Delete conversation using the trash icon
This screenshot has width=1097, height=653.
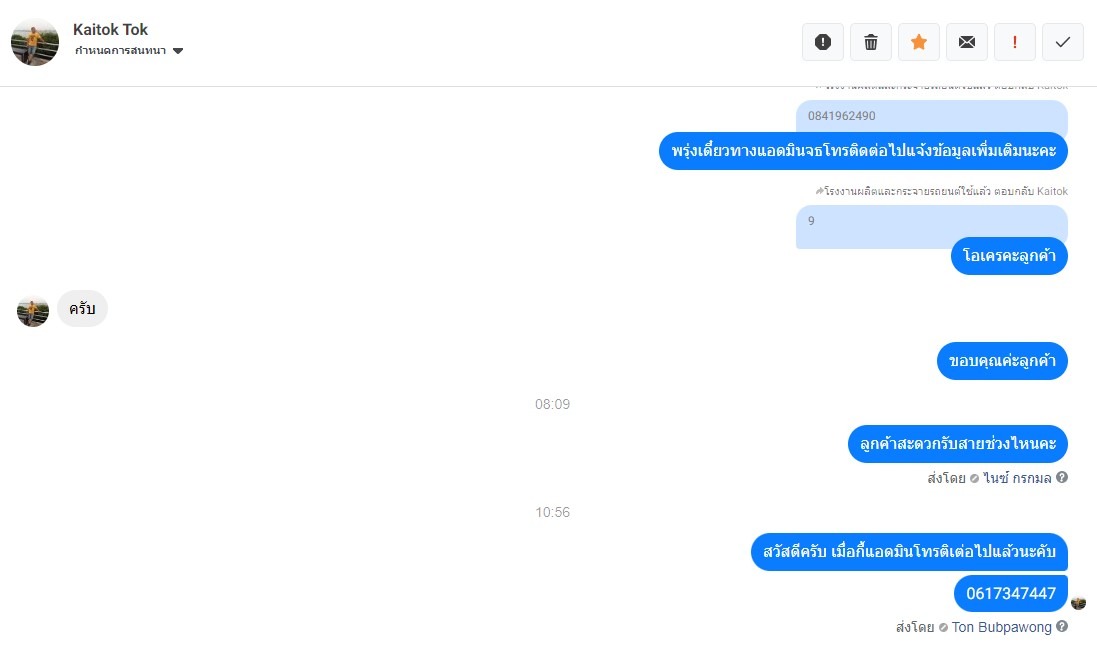click(x=871, y=42)
